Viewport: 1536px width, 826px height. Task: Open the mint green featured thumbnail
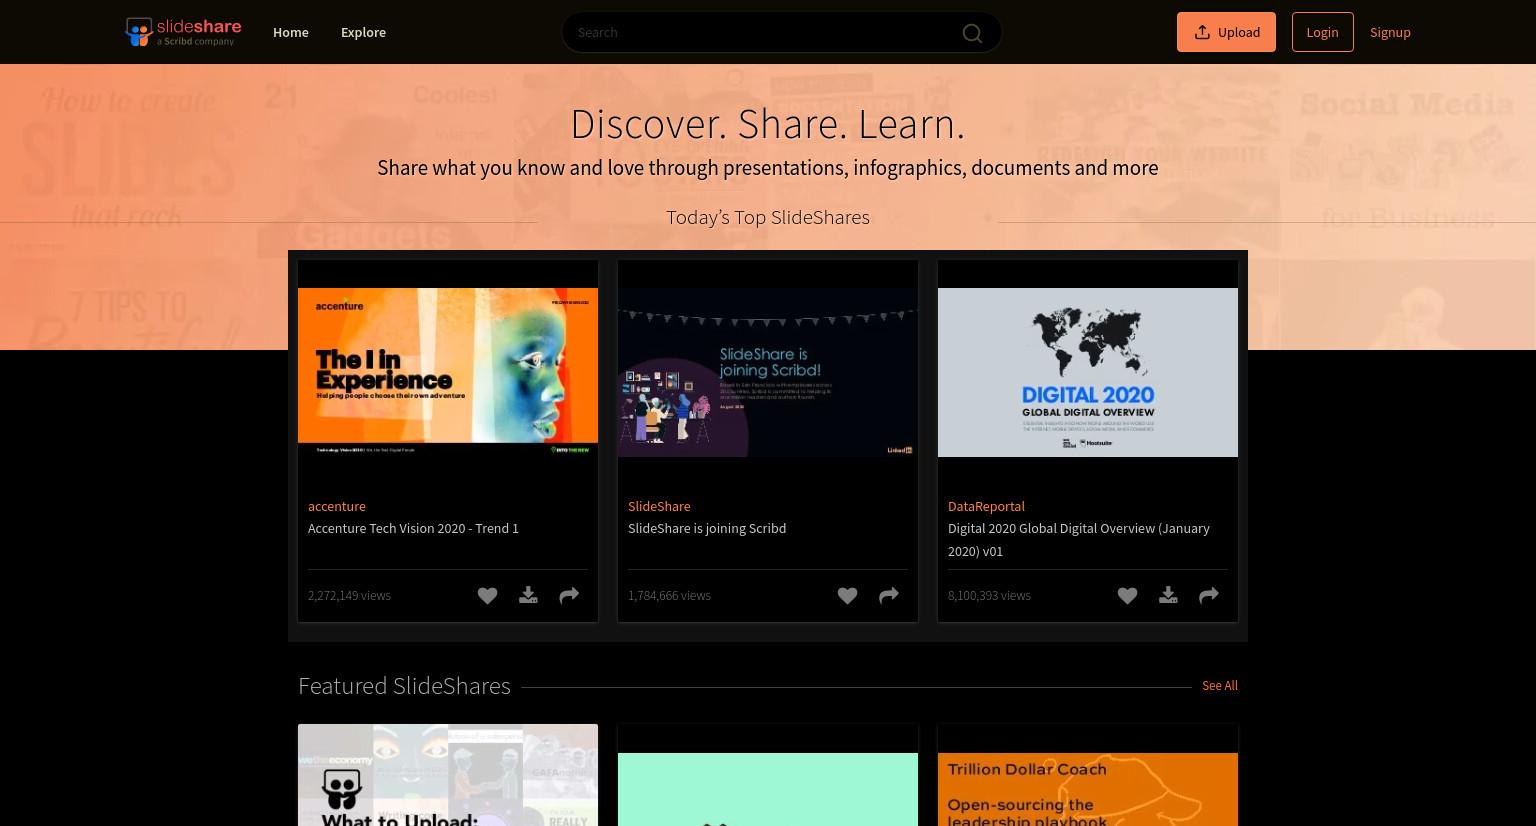pyautogui.click(x=768, y=789)
